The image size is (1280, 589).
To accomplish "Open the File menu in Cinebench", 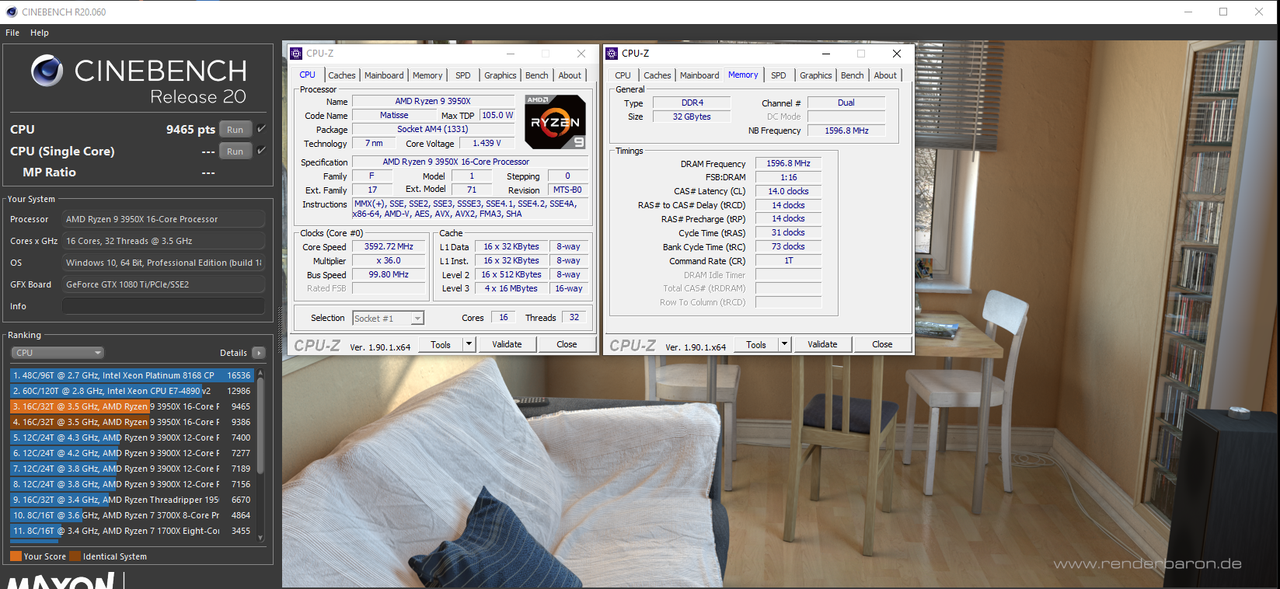I will [13, 33].
